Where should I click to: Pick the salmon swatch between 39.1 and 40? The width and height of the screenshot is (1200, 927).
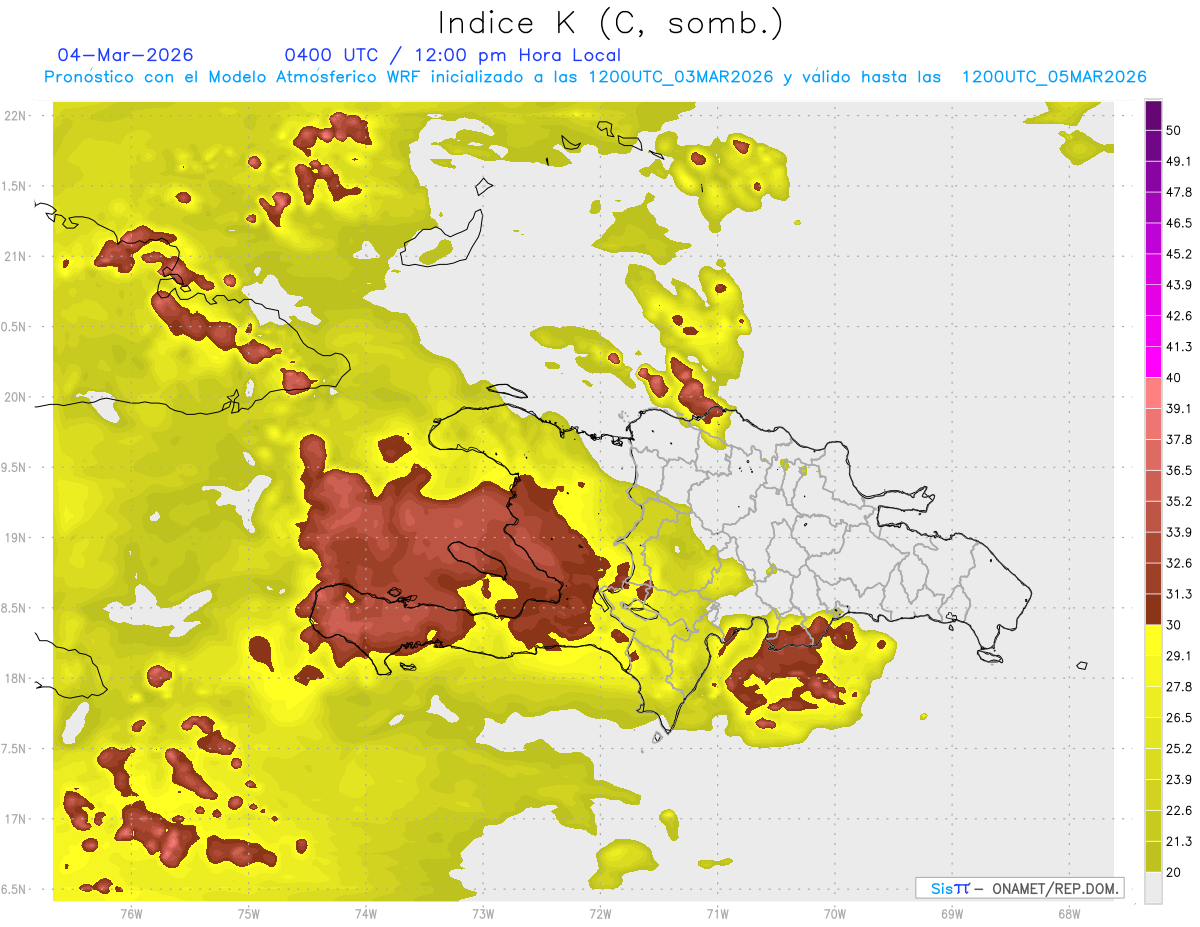point(1153,393)
